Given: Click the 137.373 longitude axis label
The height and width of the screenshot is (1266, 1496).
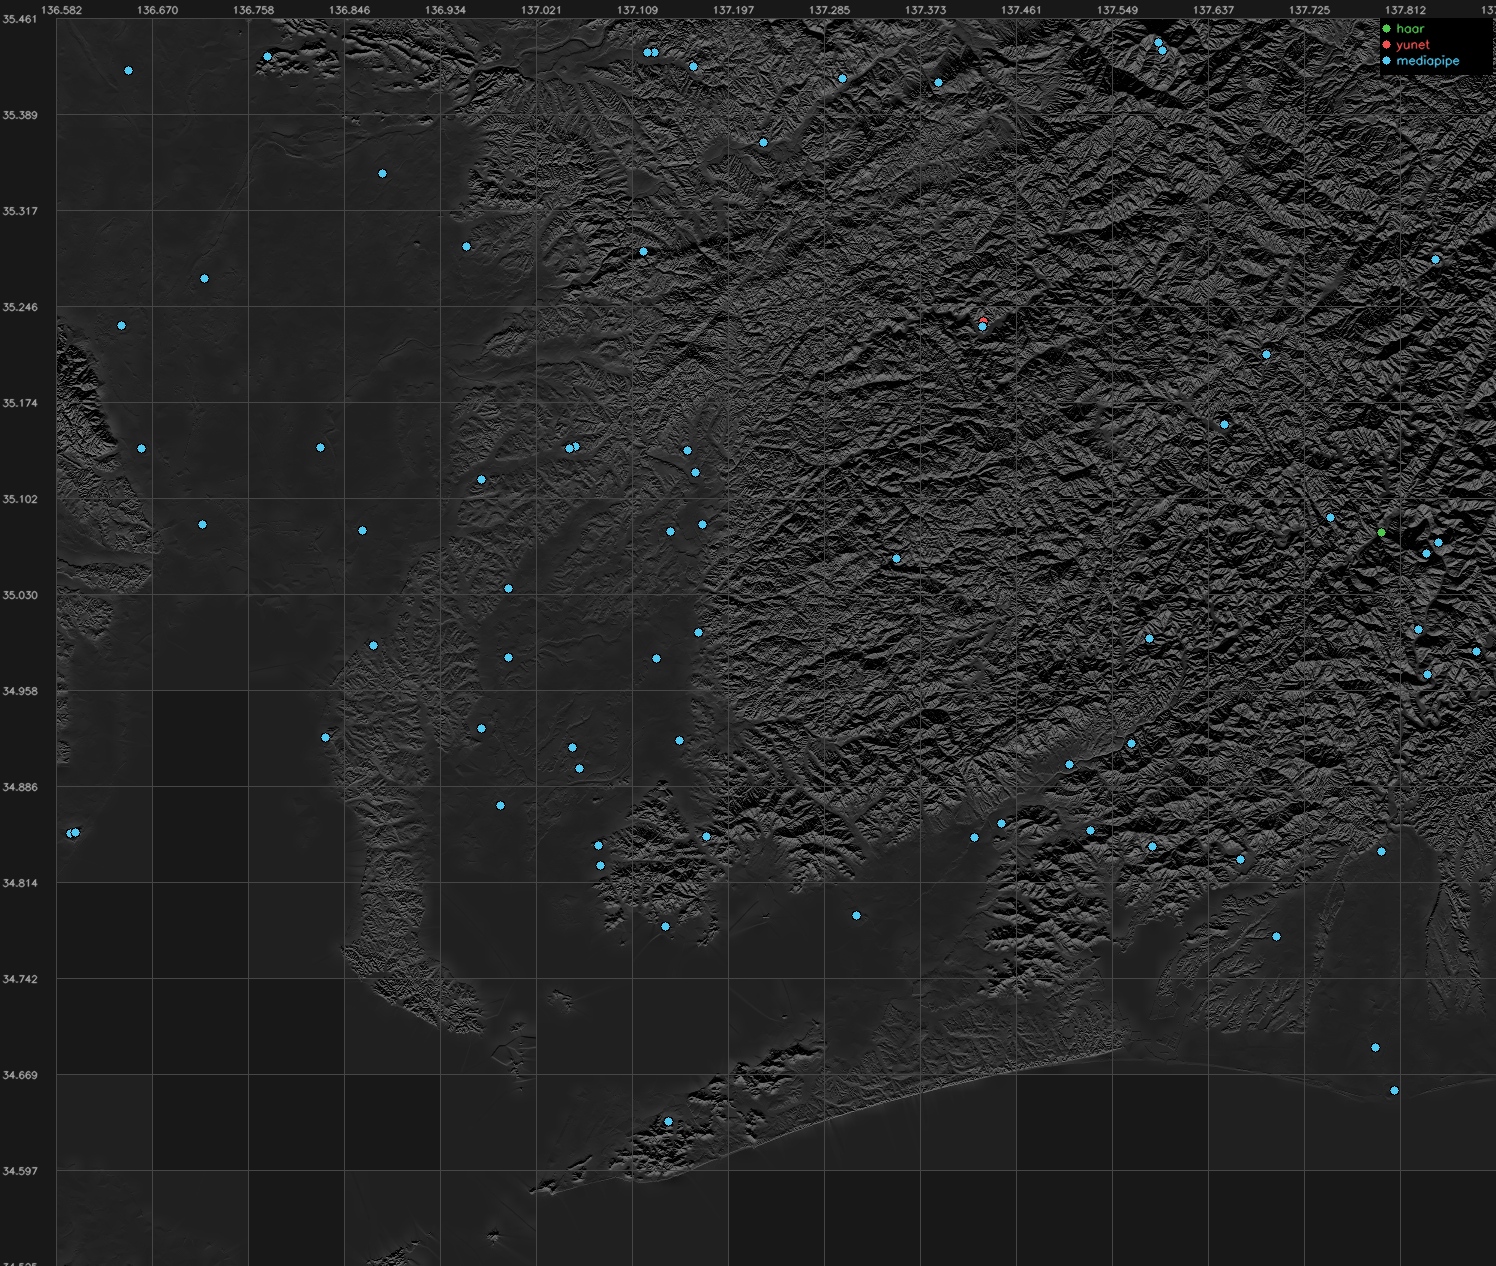Looking at the screenshot, I should (925, 10).
